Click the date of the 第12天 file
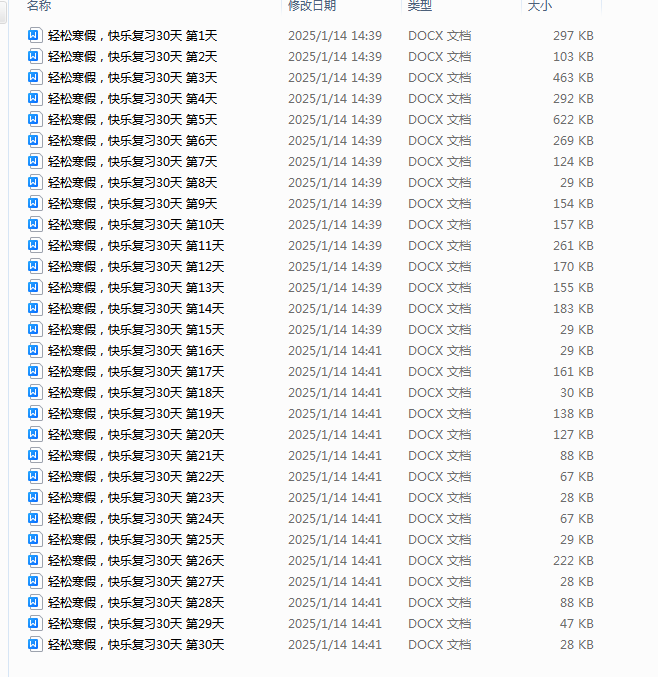The width and height of the screenshot is (658, 677). pos(335,267)
